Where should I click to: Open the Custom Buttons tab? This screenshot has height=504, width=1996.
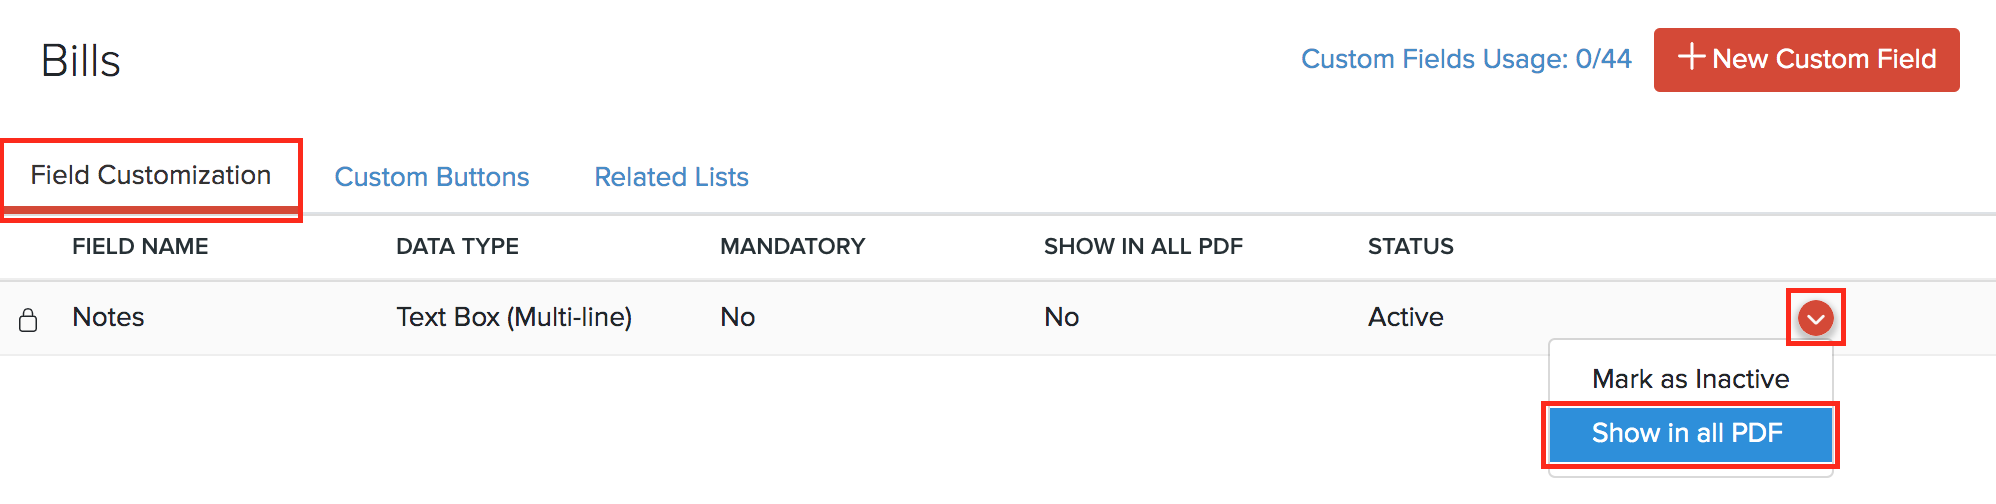[x=431, y=177]
